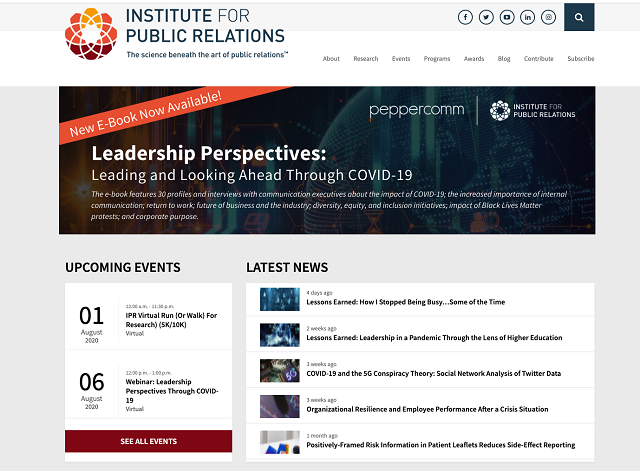Click the '06 August 2020' event date
This screenshot has height=471, width=640.
coord(91,390)
